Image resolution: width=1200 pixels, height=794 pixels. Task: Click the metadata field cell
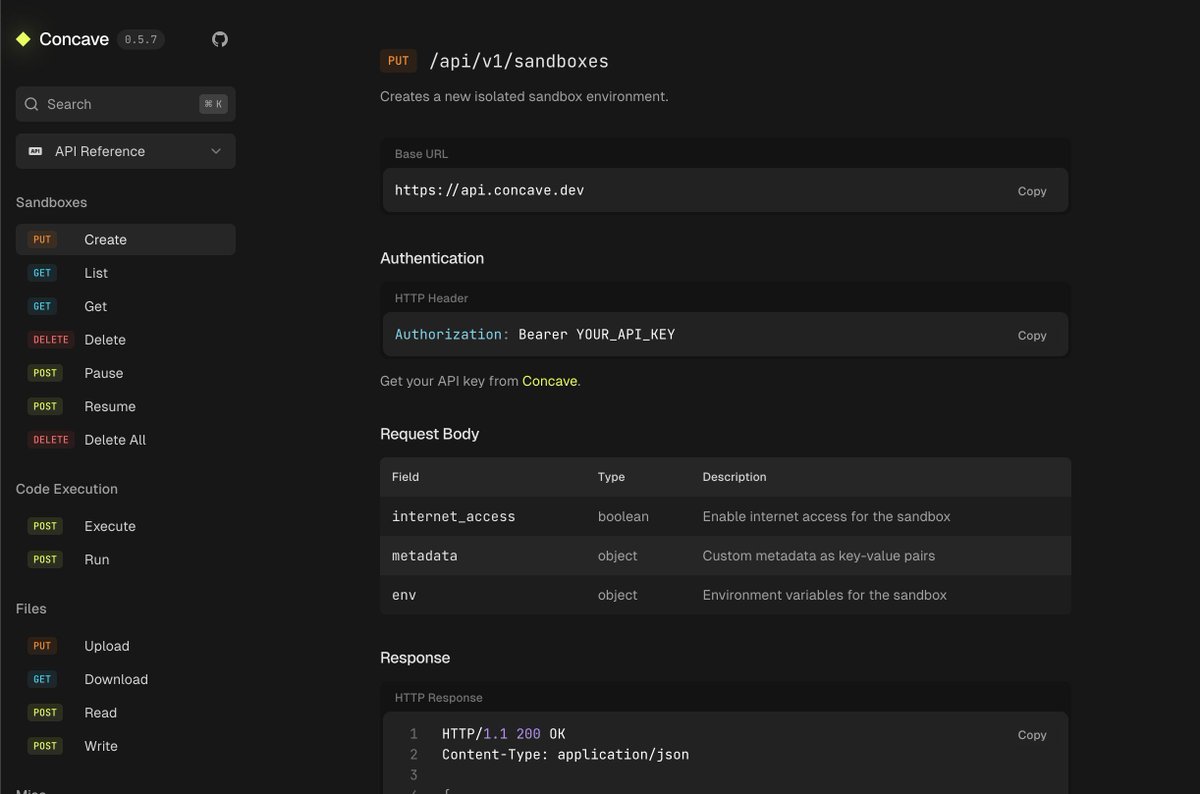click(x=424, y=556)
